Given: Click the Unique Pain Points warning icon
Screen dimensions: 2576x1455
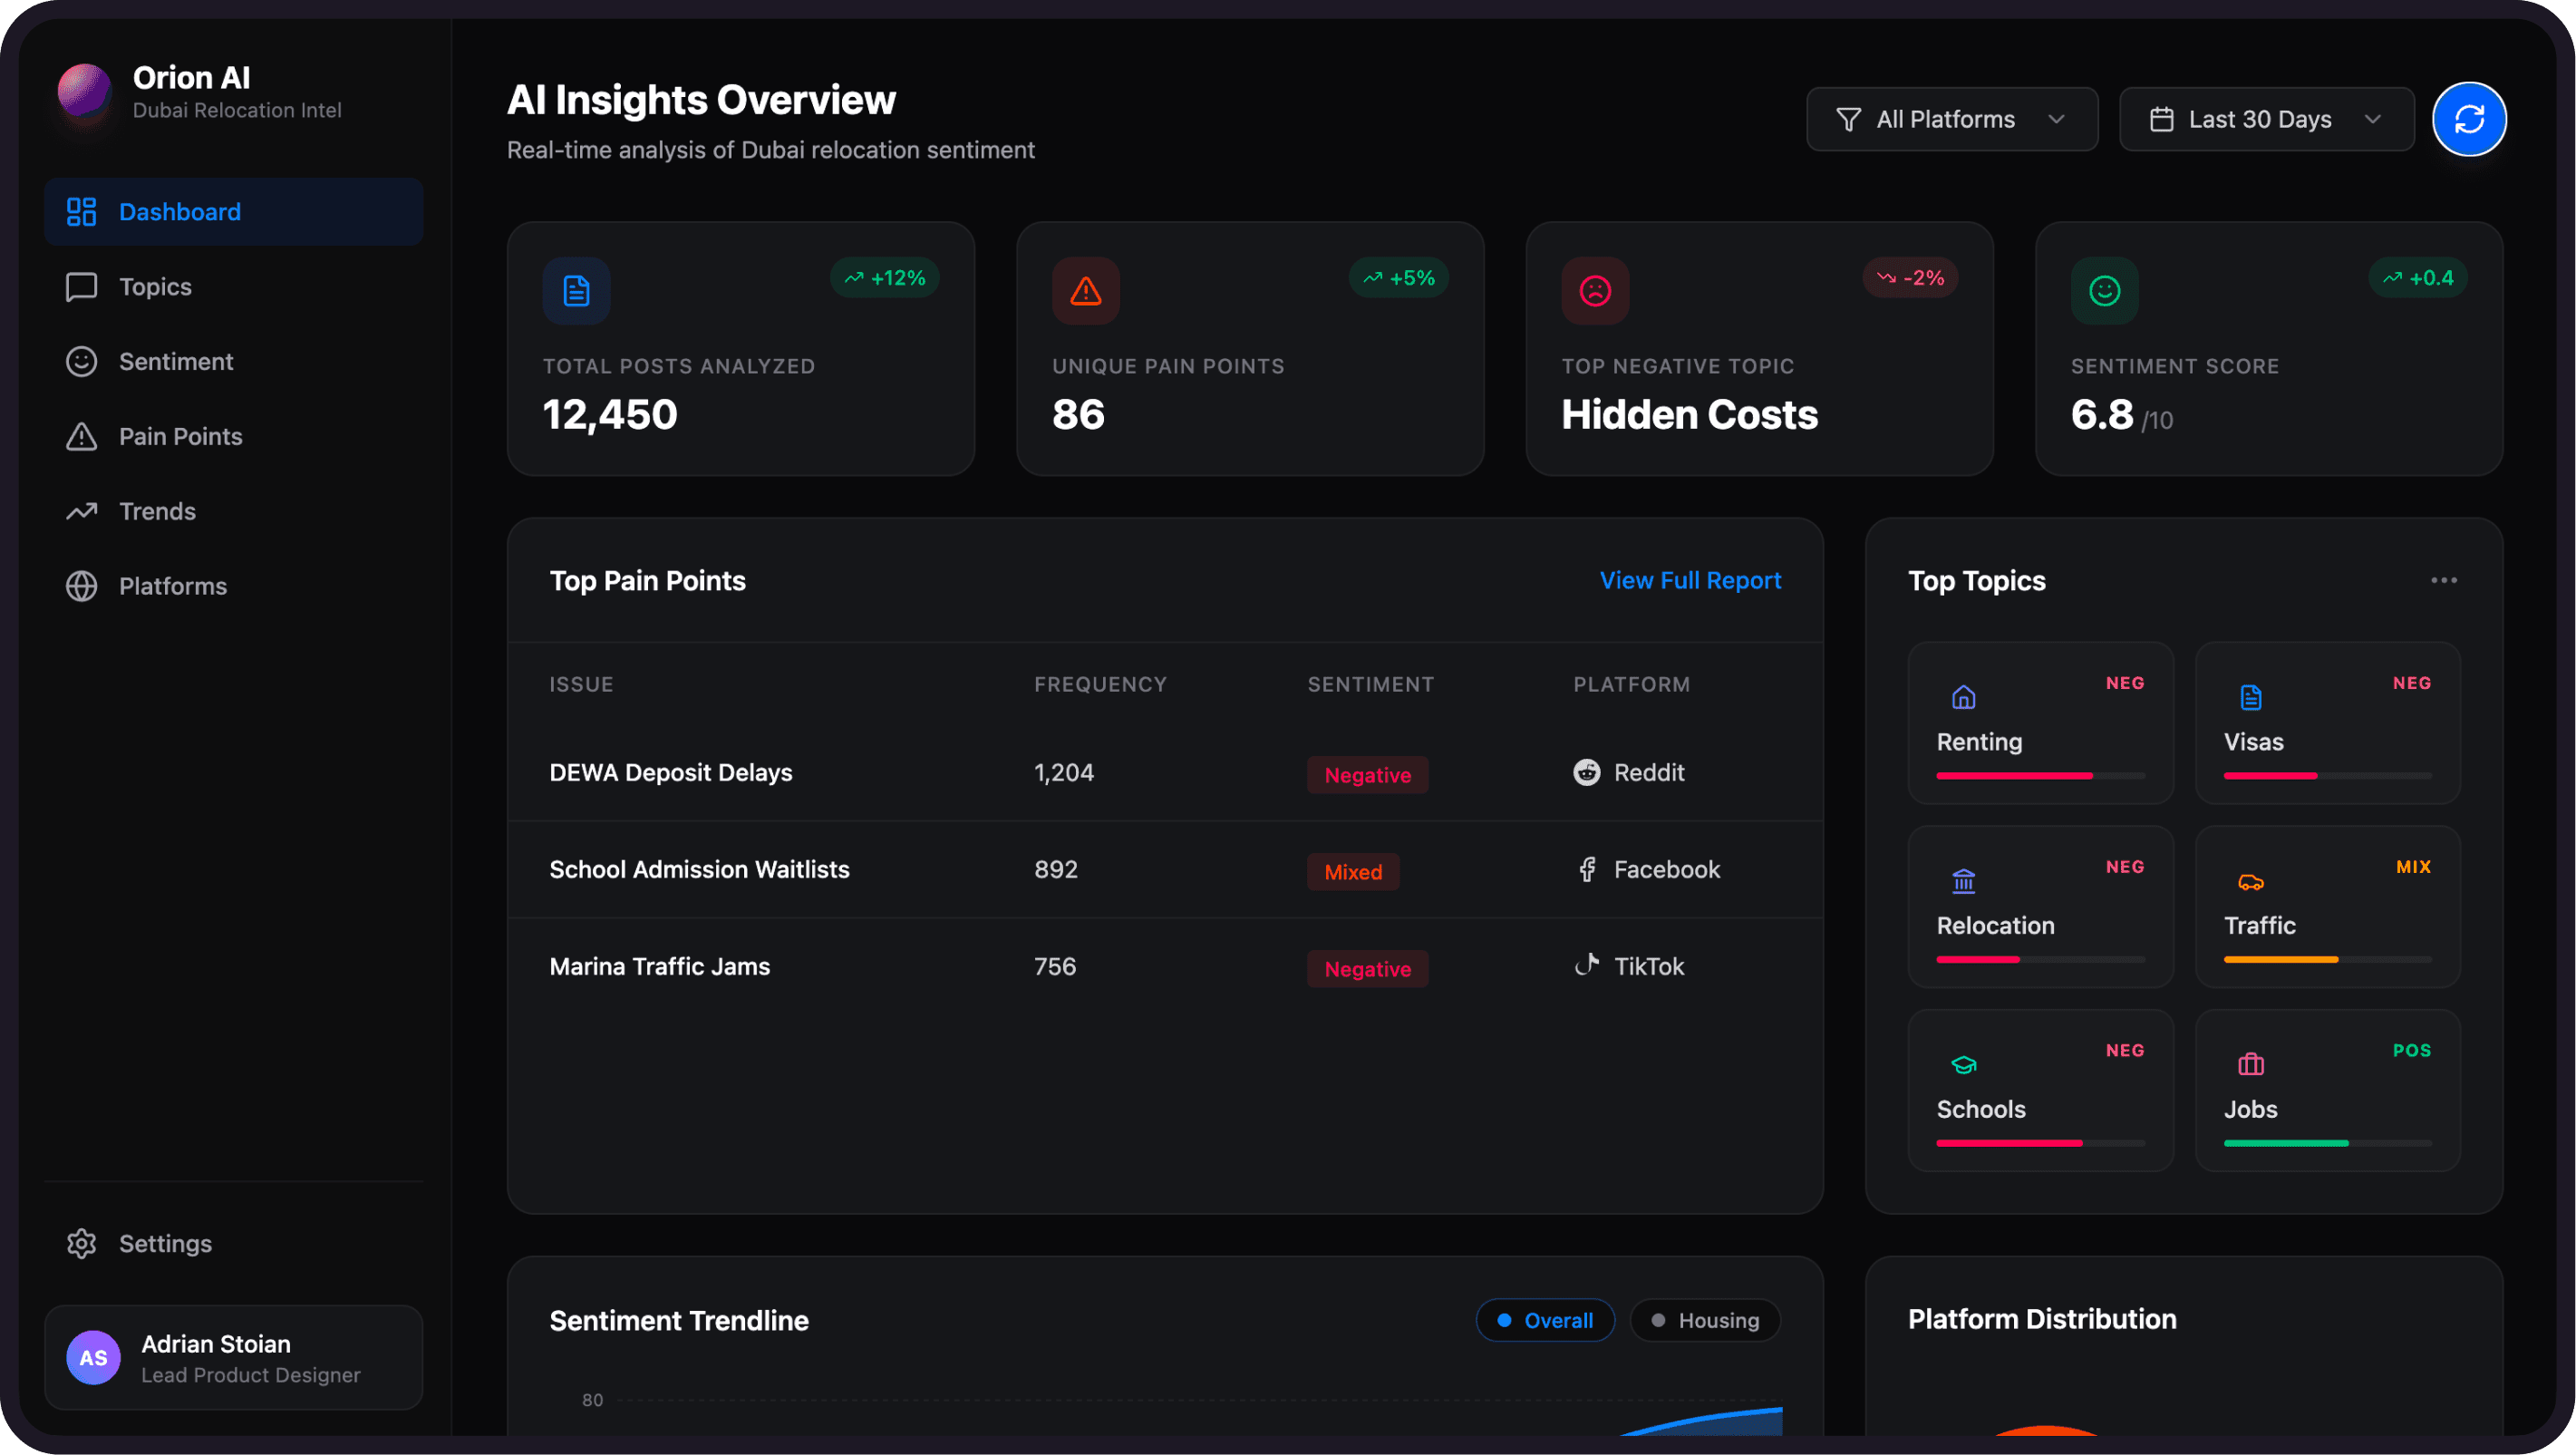Looking at the screenshot, I should (x=1085, y=291).
